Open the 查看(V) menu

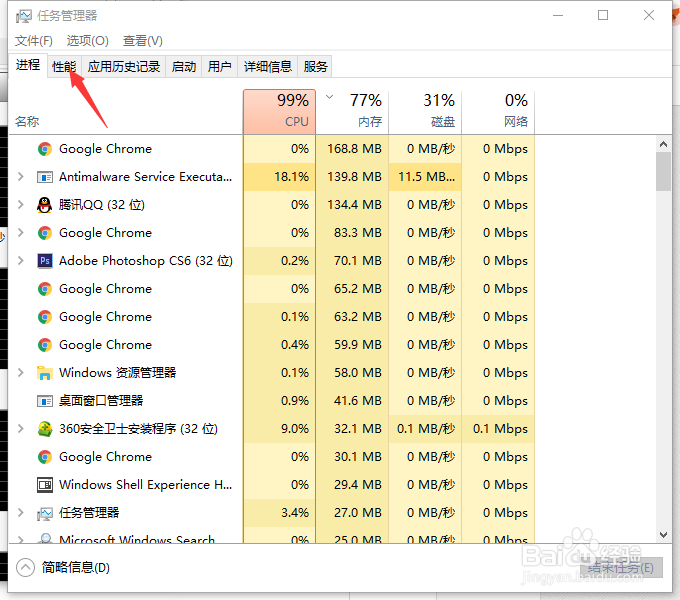(x=143, y=41)
